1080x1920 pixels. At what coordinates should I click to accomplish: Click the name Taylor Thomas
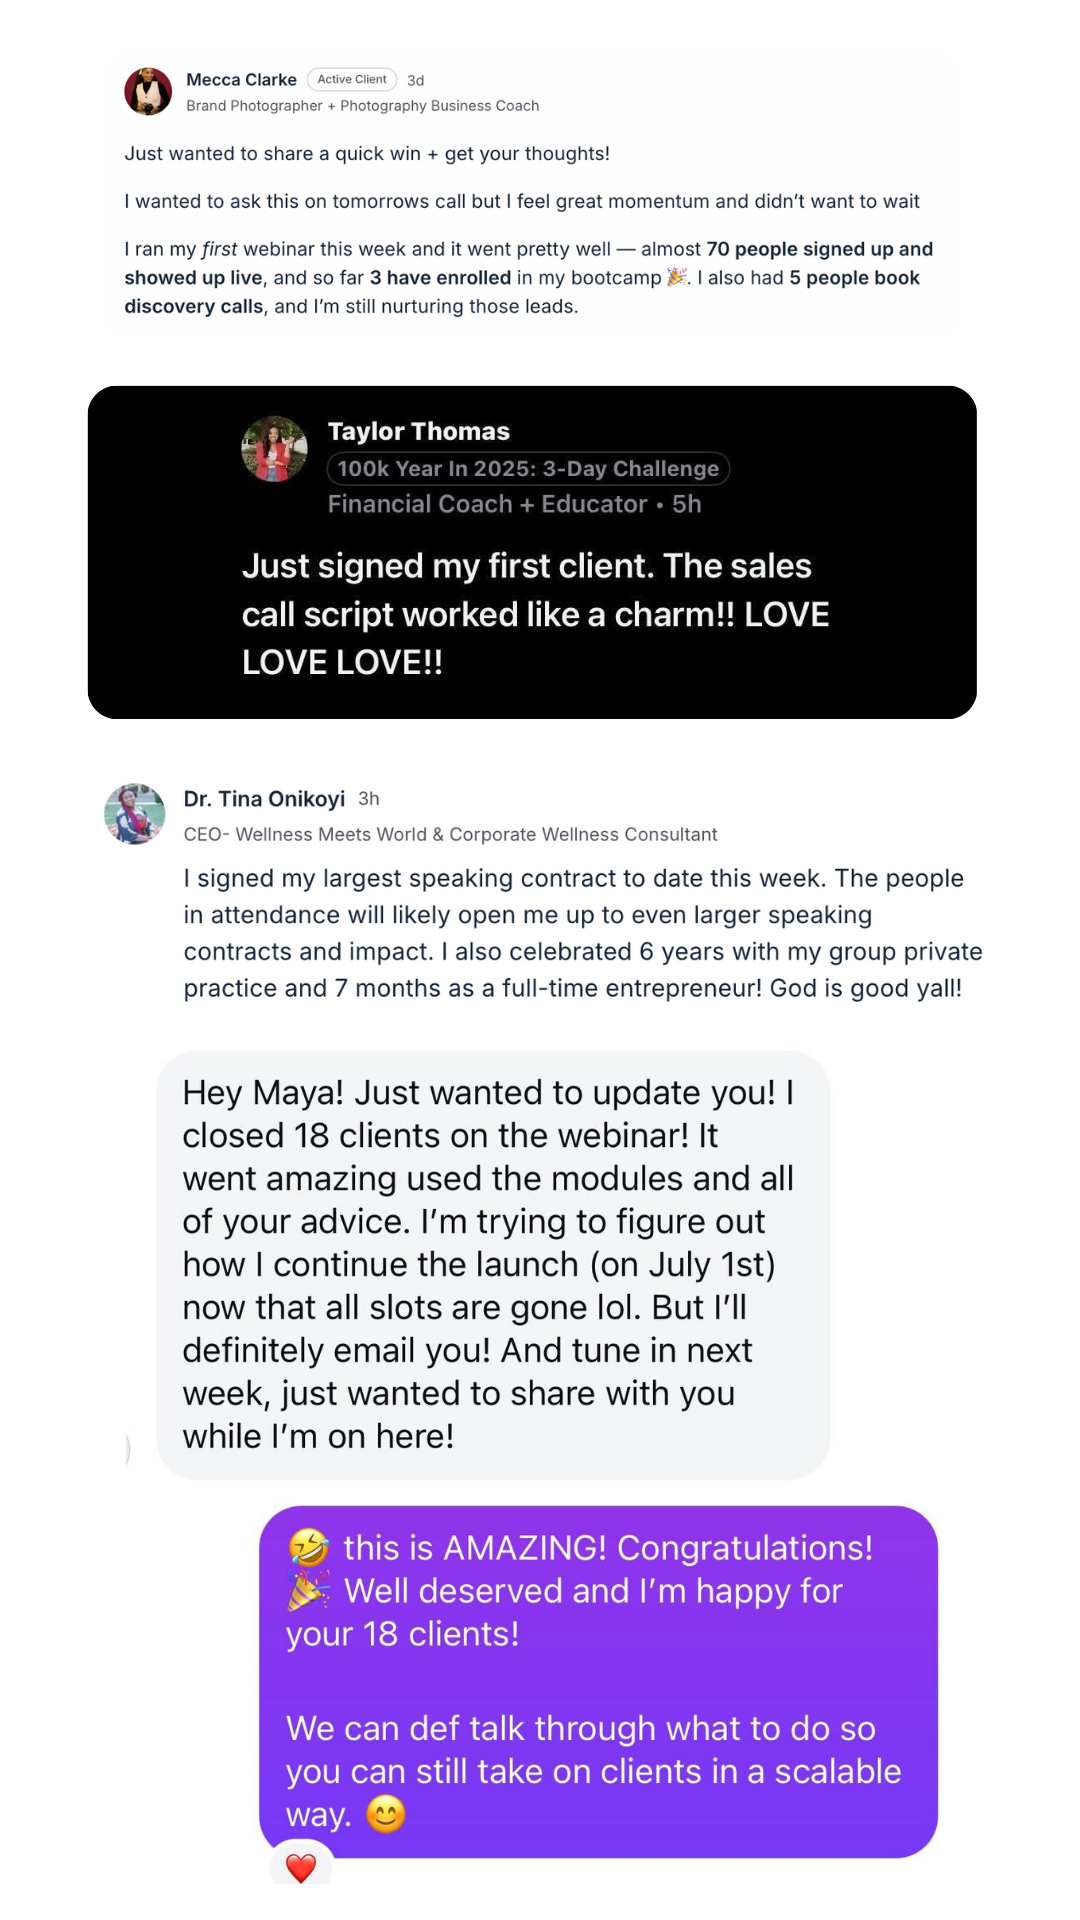(x=419, y=431)
